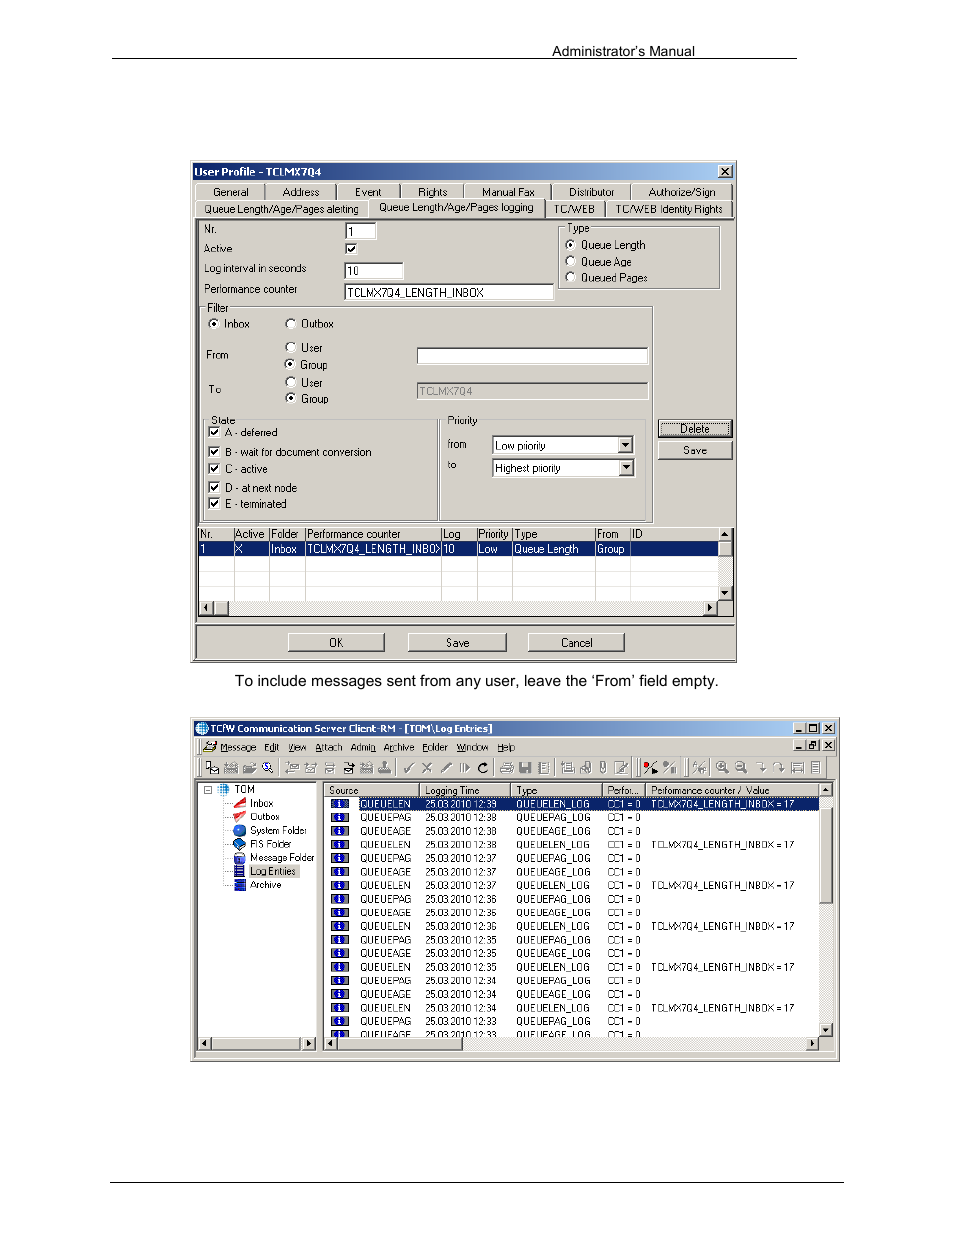Click the Performance counter column header in profile list
954x1235 pixels.
coord(373,534)
